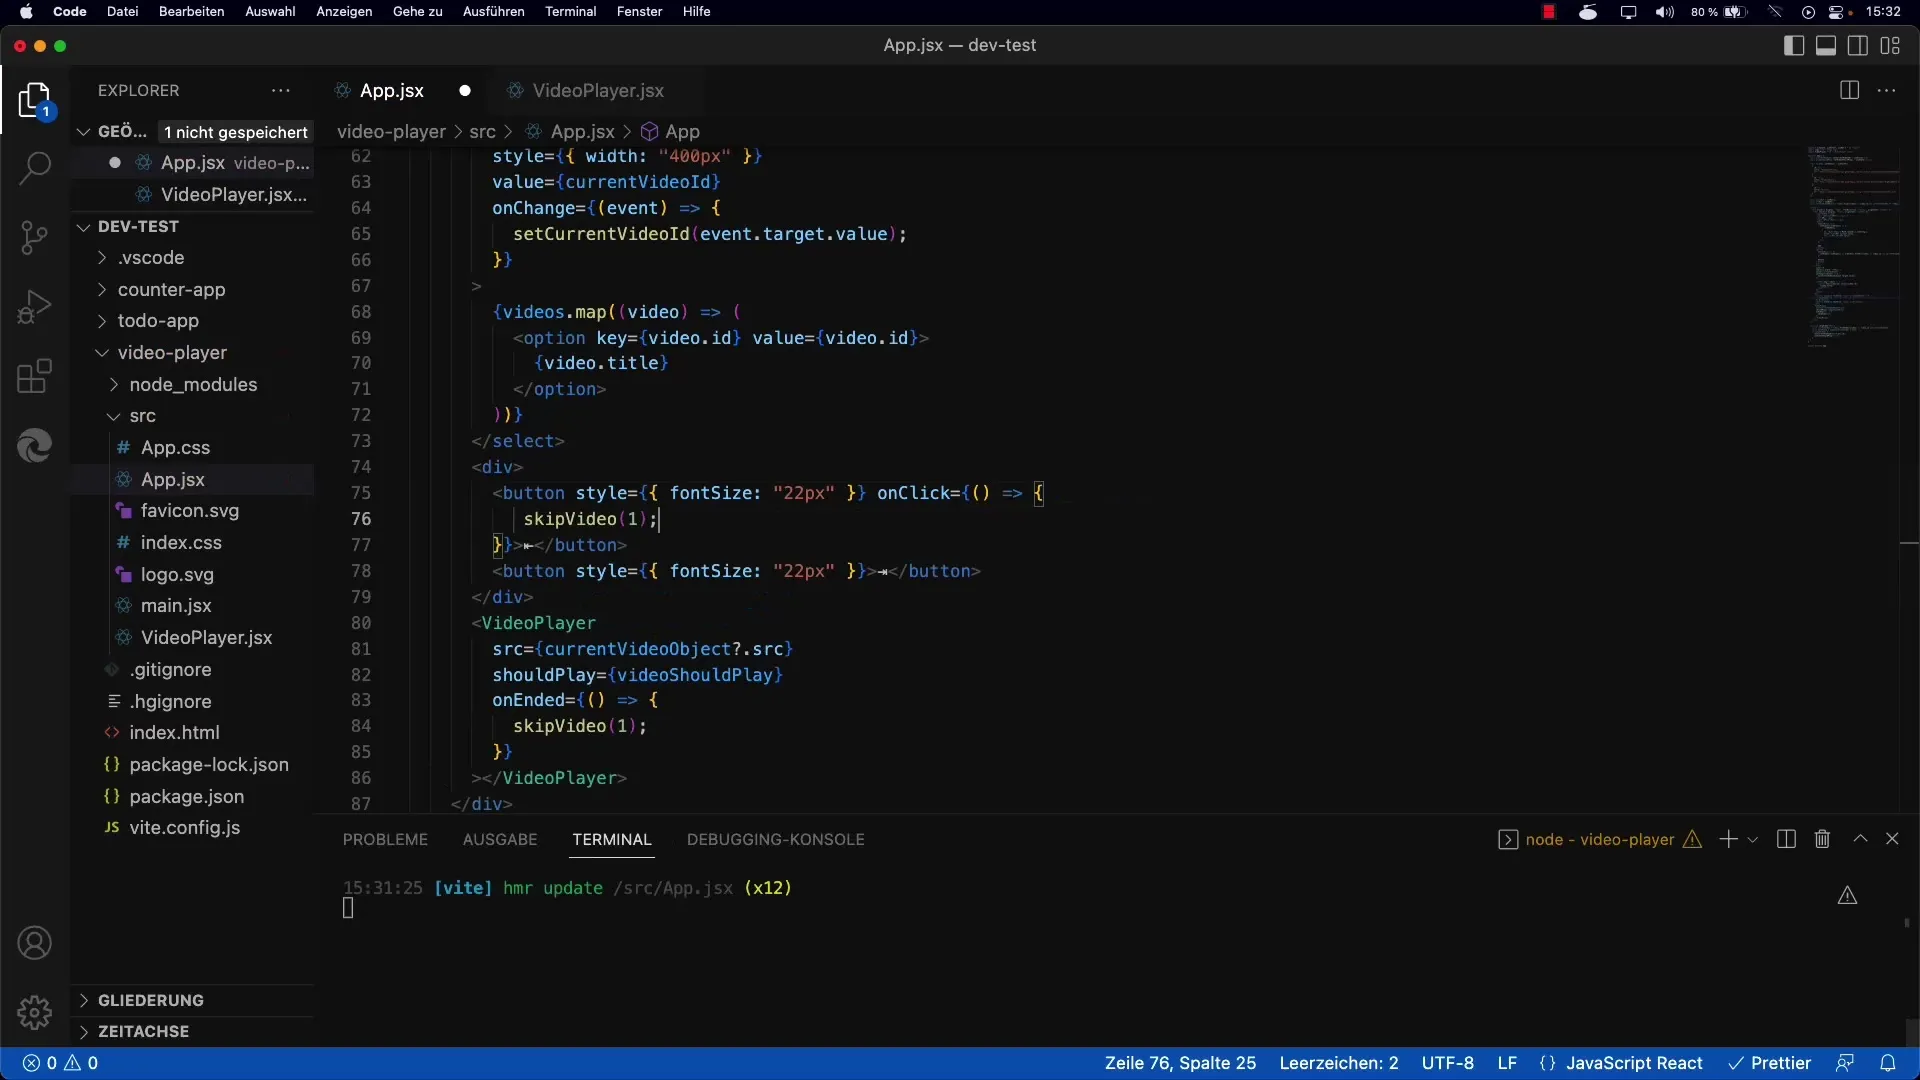
Task: Open errors and warnings status item
Action: coord(61,1063)
